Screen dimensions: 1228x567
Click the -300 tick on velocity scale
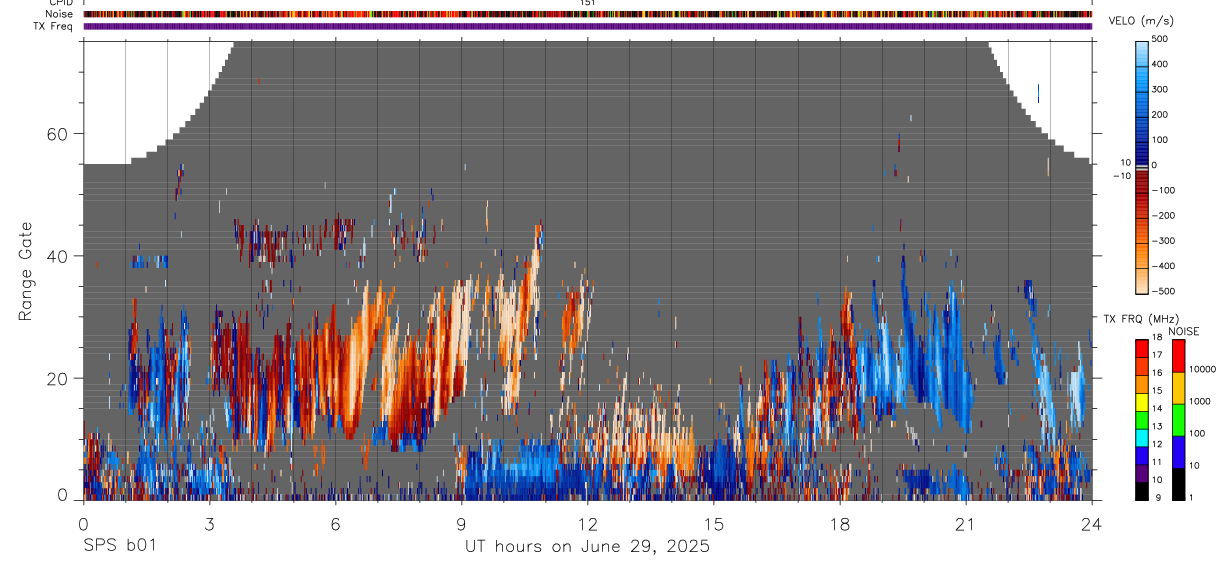1164,241
